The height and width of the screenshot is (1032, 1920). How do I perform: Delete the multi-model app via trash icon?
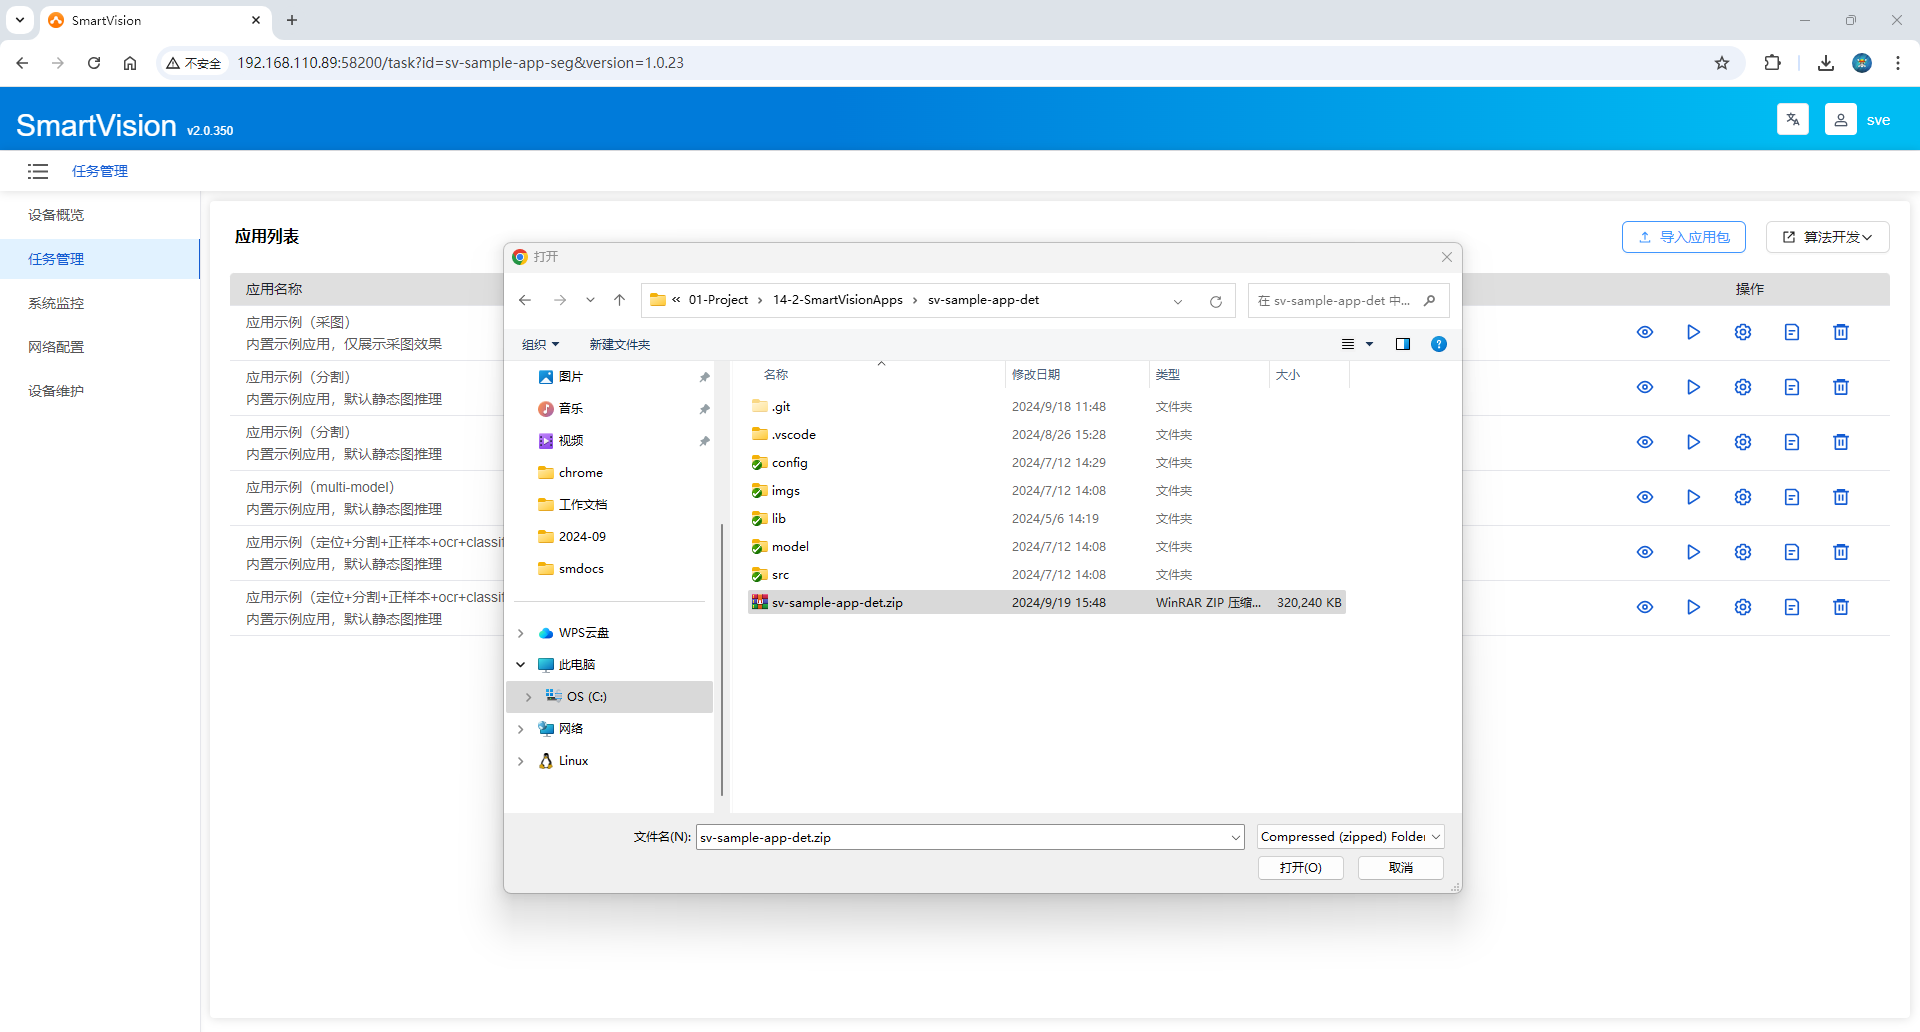pos(1841,497)
